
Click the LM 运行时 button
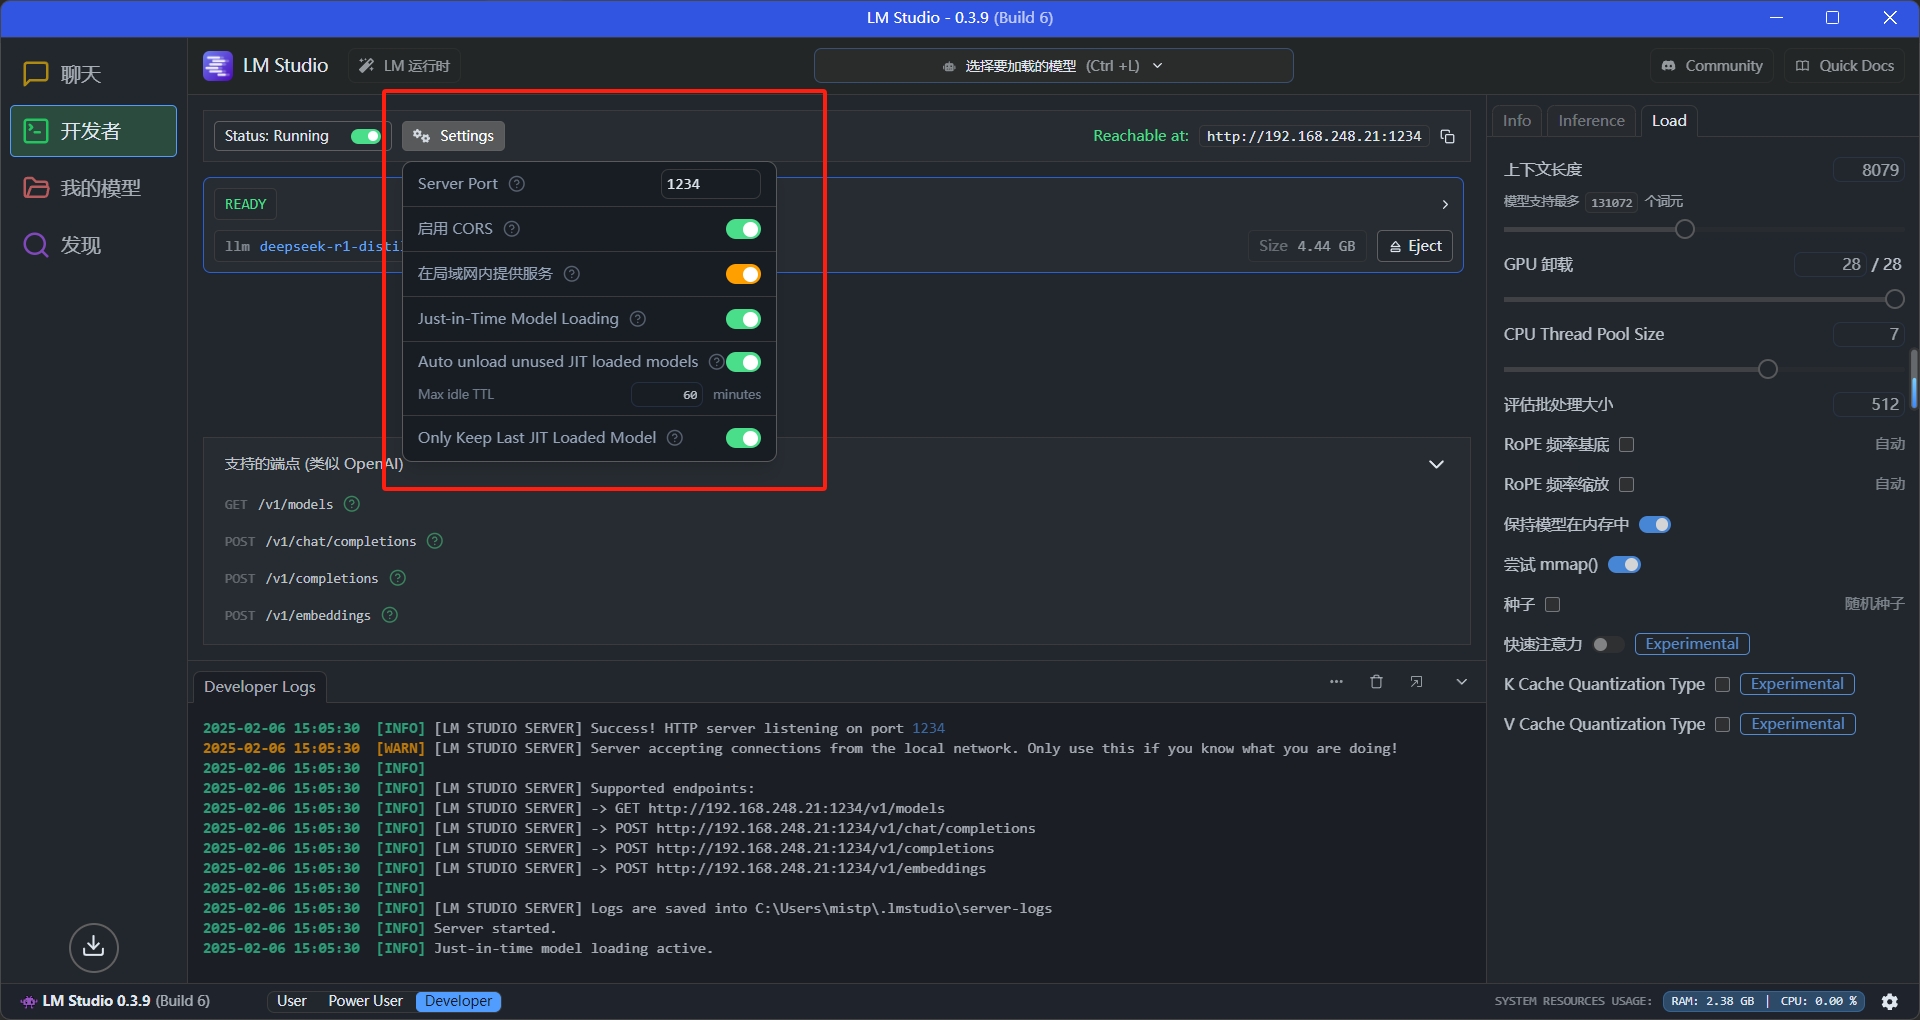[405, 66]
